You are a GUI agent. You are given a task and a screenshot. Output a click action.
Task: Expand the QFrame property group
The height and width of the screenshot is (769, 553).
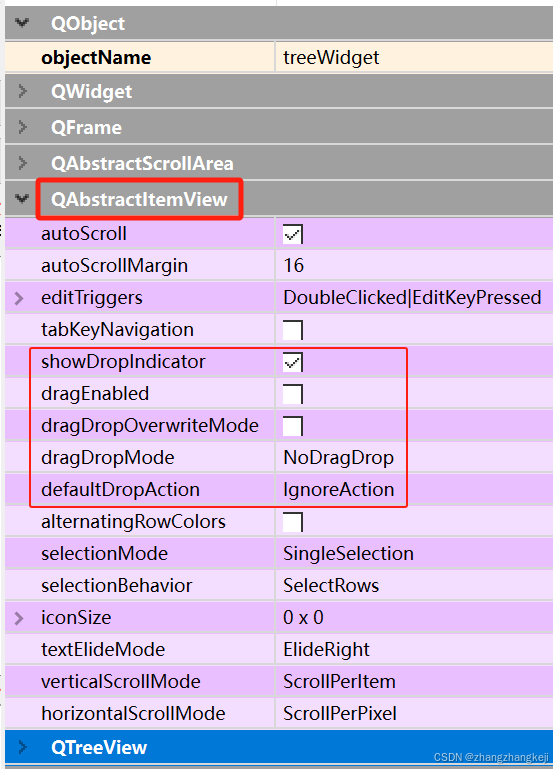pos(22,127)
